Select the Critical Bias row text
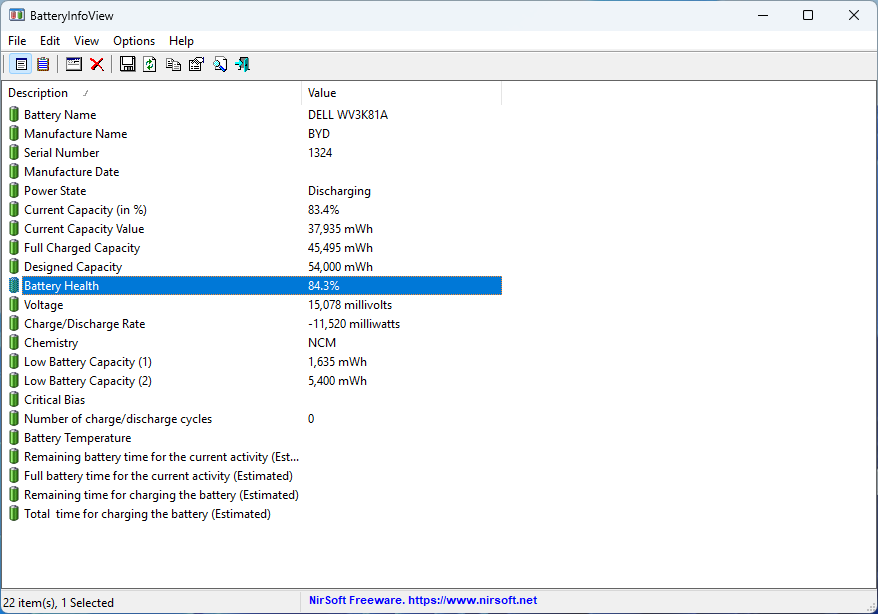 click(54, 400)
